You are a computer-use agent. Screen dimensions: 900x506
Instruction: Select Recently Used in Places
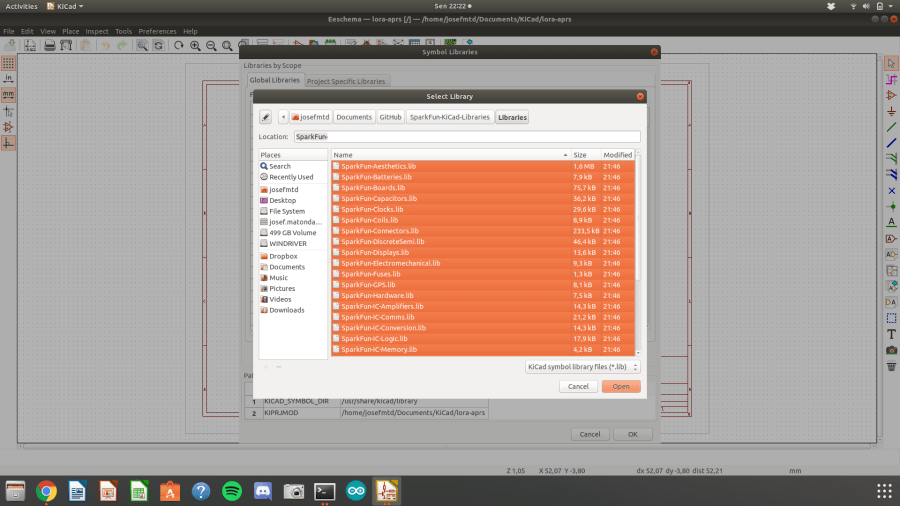click(291, 177)
